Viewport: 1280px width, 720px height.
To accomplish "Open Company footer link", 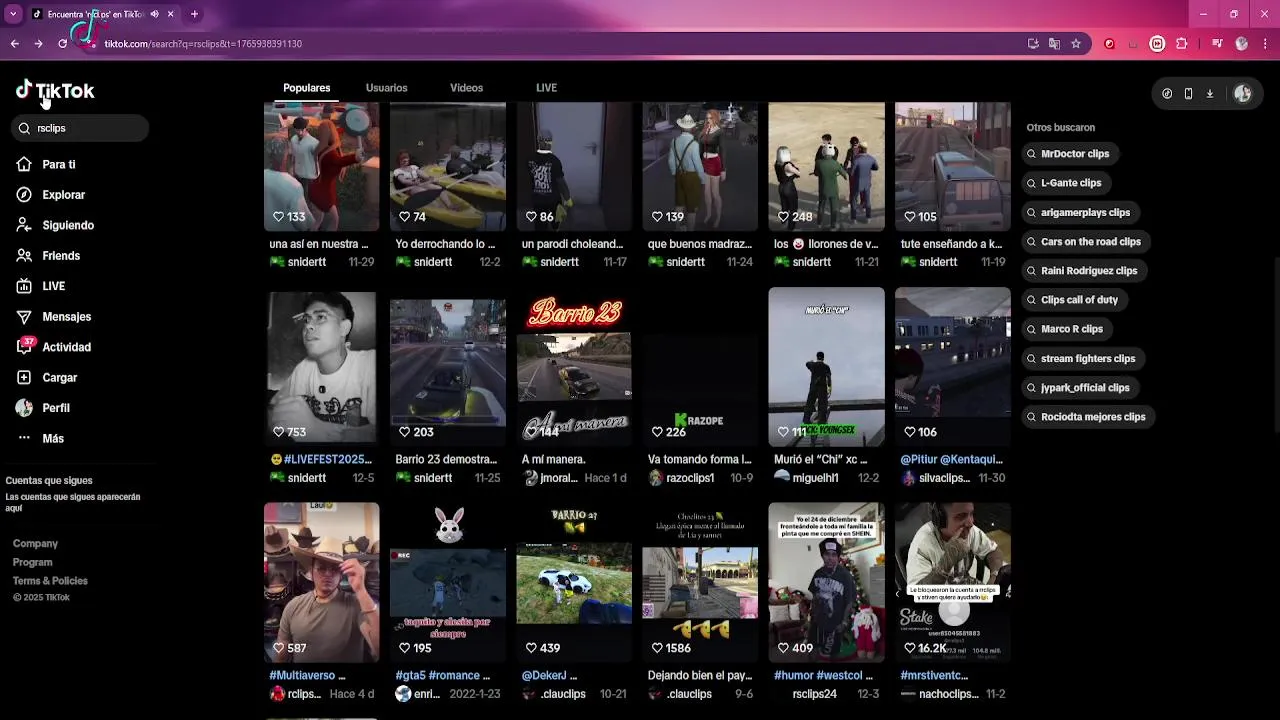I will 35,544.
